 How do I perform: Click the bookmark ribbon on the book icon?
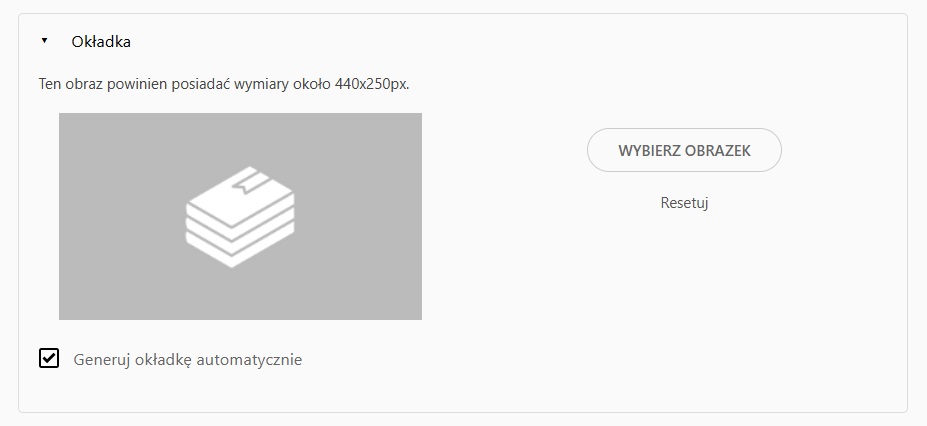click(x=245, y=184)
